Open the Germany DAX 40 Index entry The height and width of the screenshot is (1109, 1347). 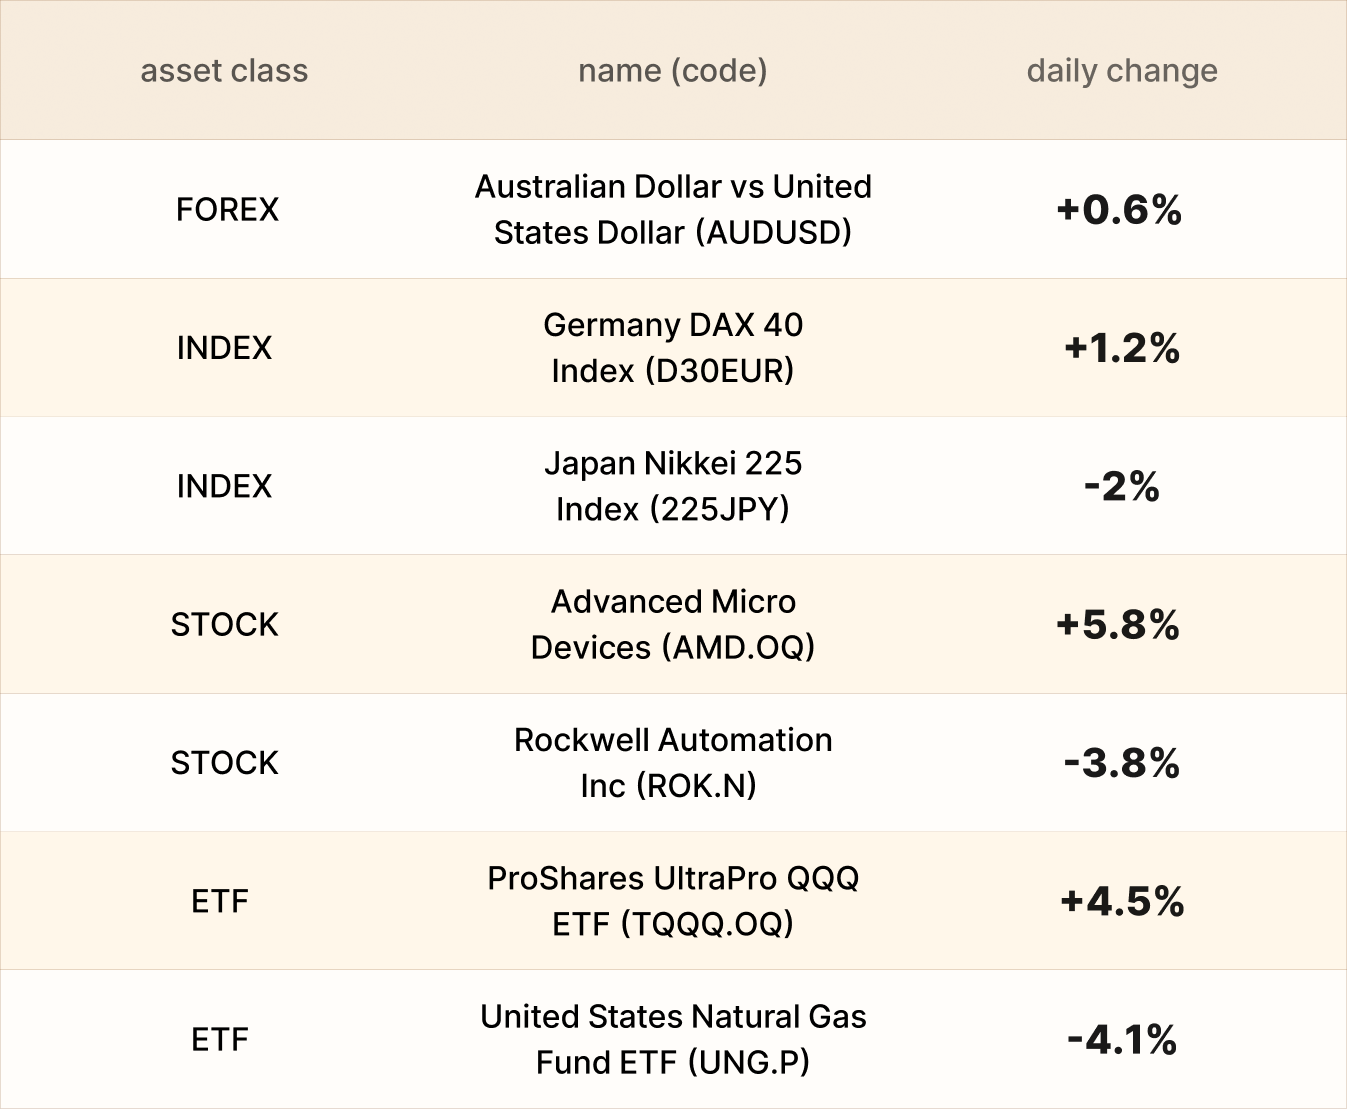point(672,347)
